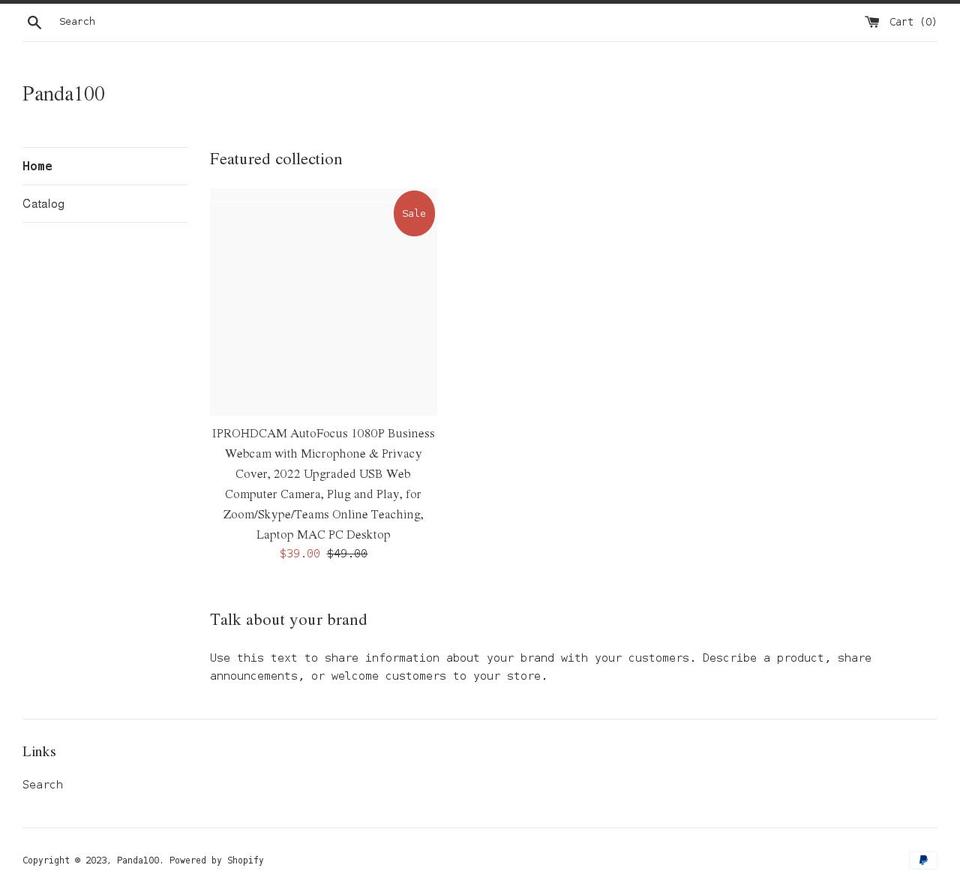This screenshot has height=892, width=960.
Task: Click the Links footer heading
Action: [x=39, y=751]
